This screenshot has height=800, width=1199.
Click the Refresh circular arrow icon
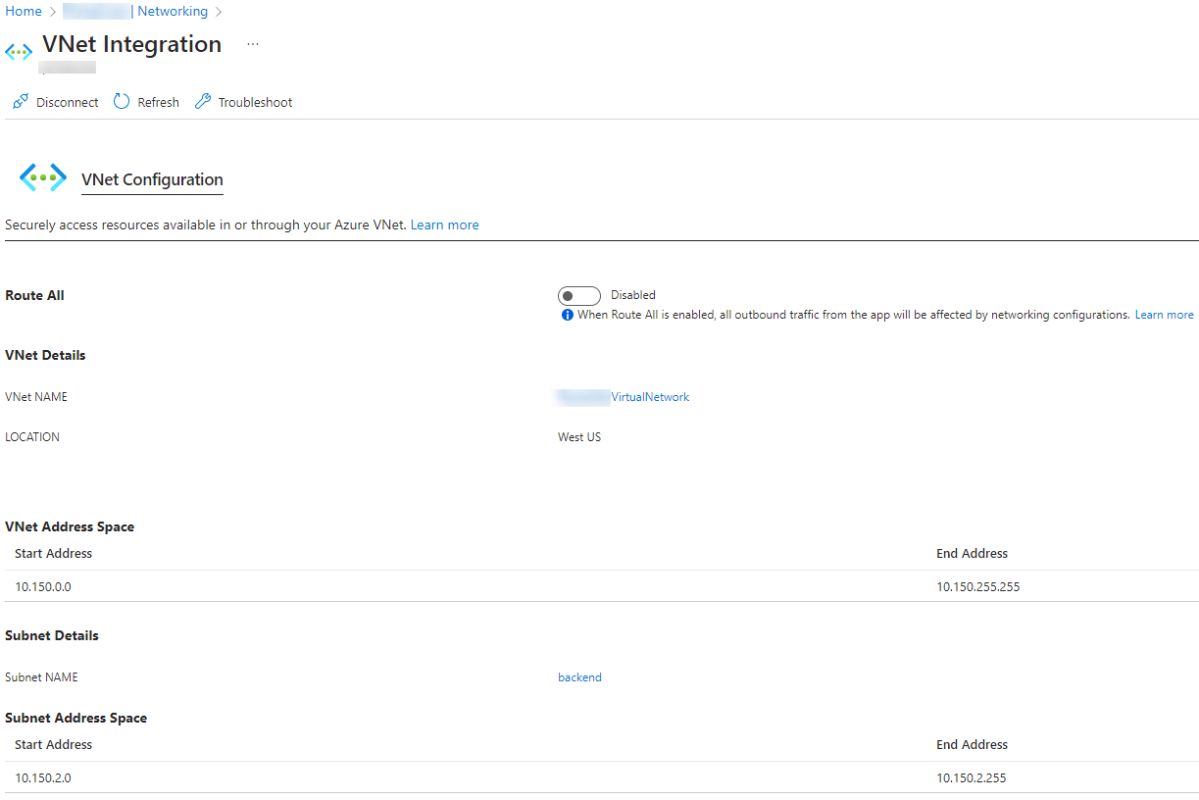tap(122, 101)
